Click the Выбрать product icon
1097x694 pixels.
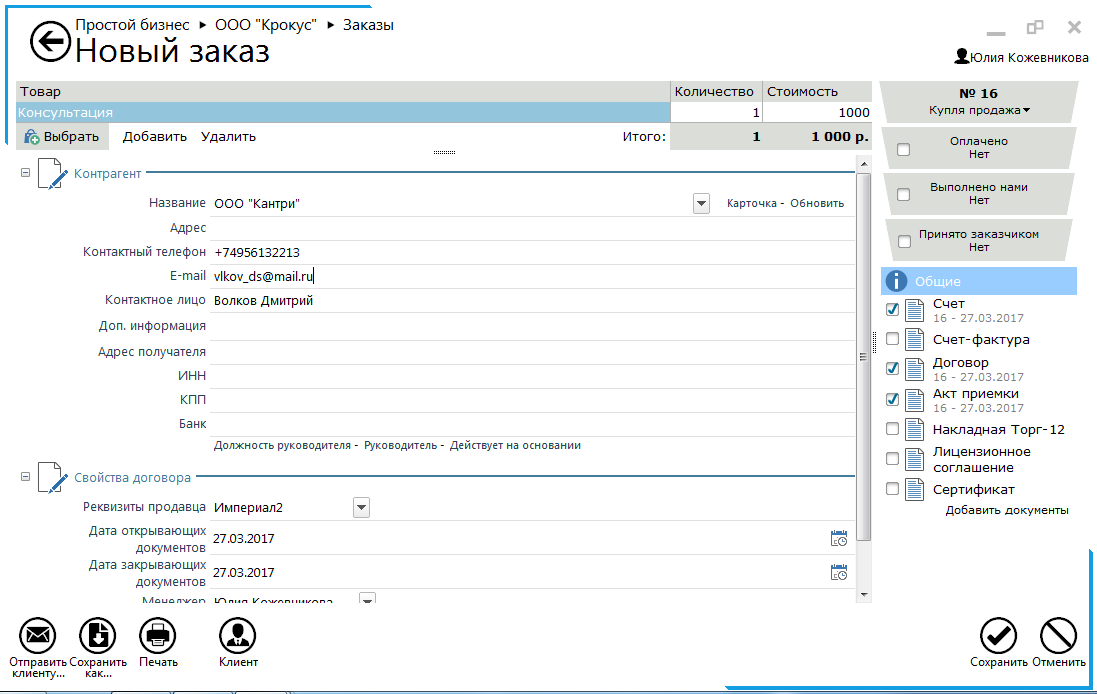point(31,137)
